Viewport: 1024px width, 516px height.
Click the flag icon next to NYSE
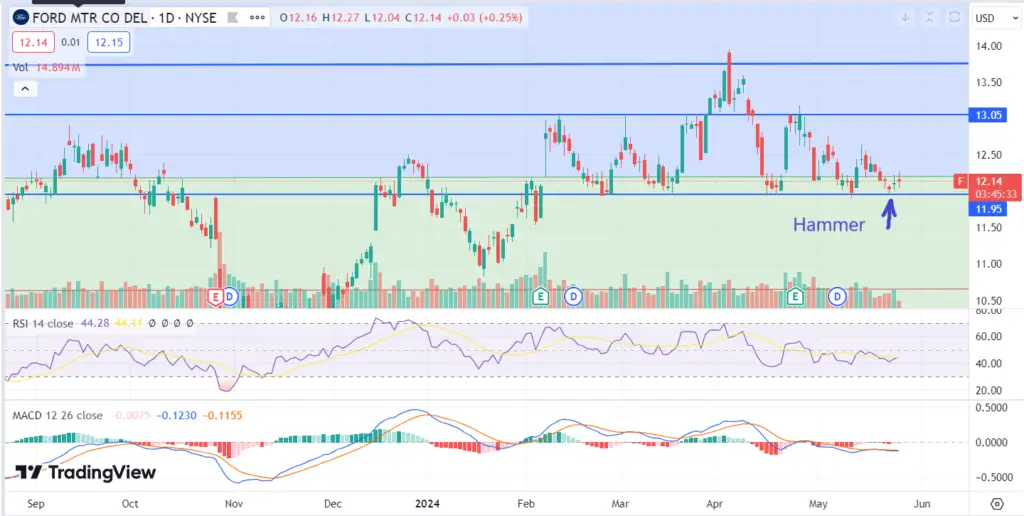point(231,18)
